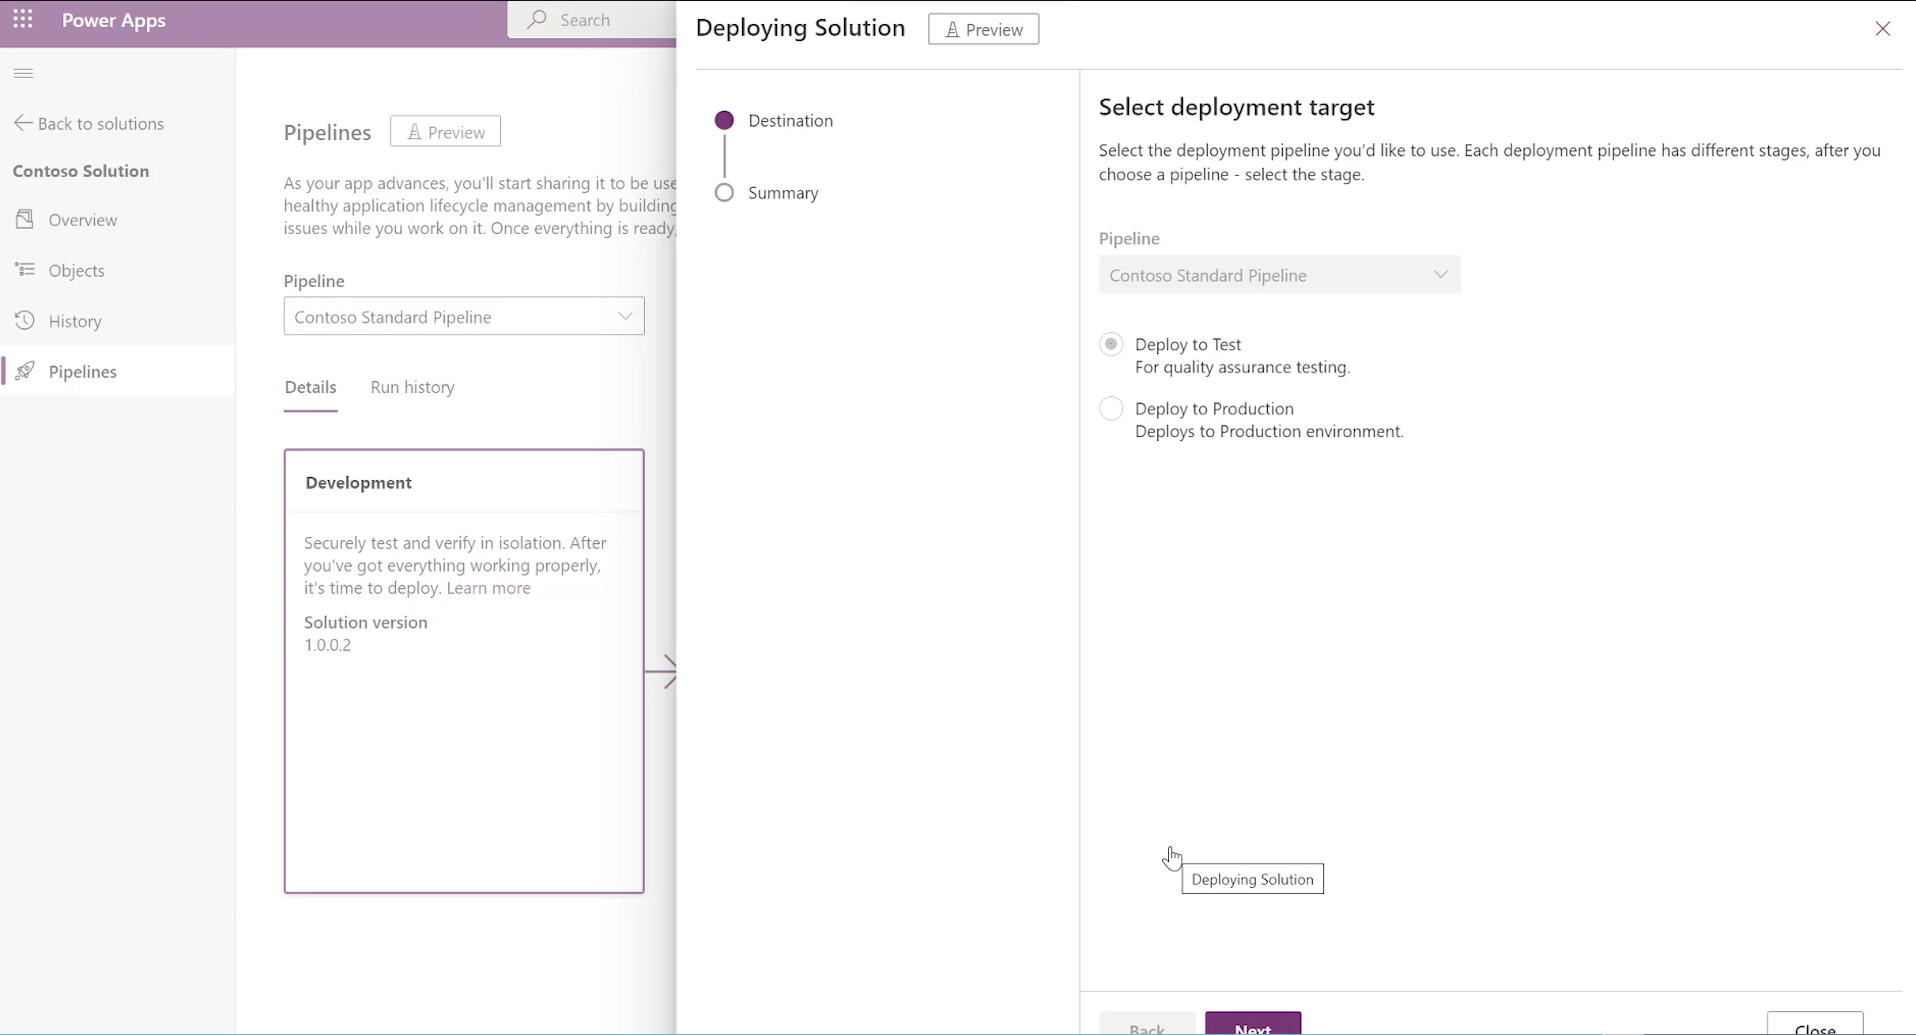Image resolution: width=1916 pixels, height=1035 pixels.
Task: Select the Deploy to Test radio button
Action: (x=1111, y=344)
